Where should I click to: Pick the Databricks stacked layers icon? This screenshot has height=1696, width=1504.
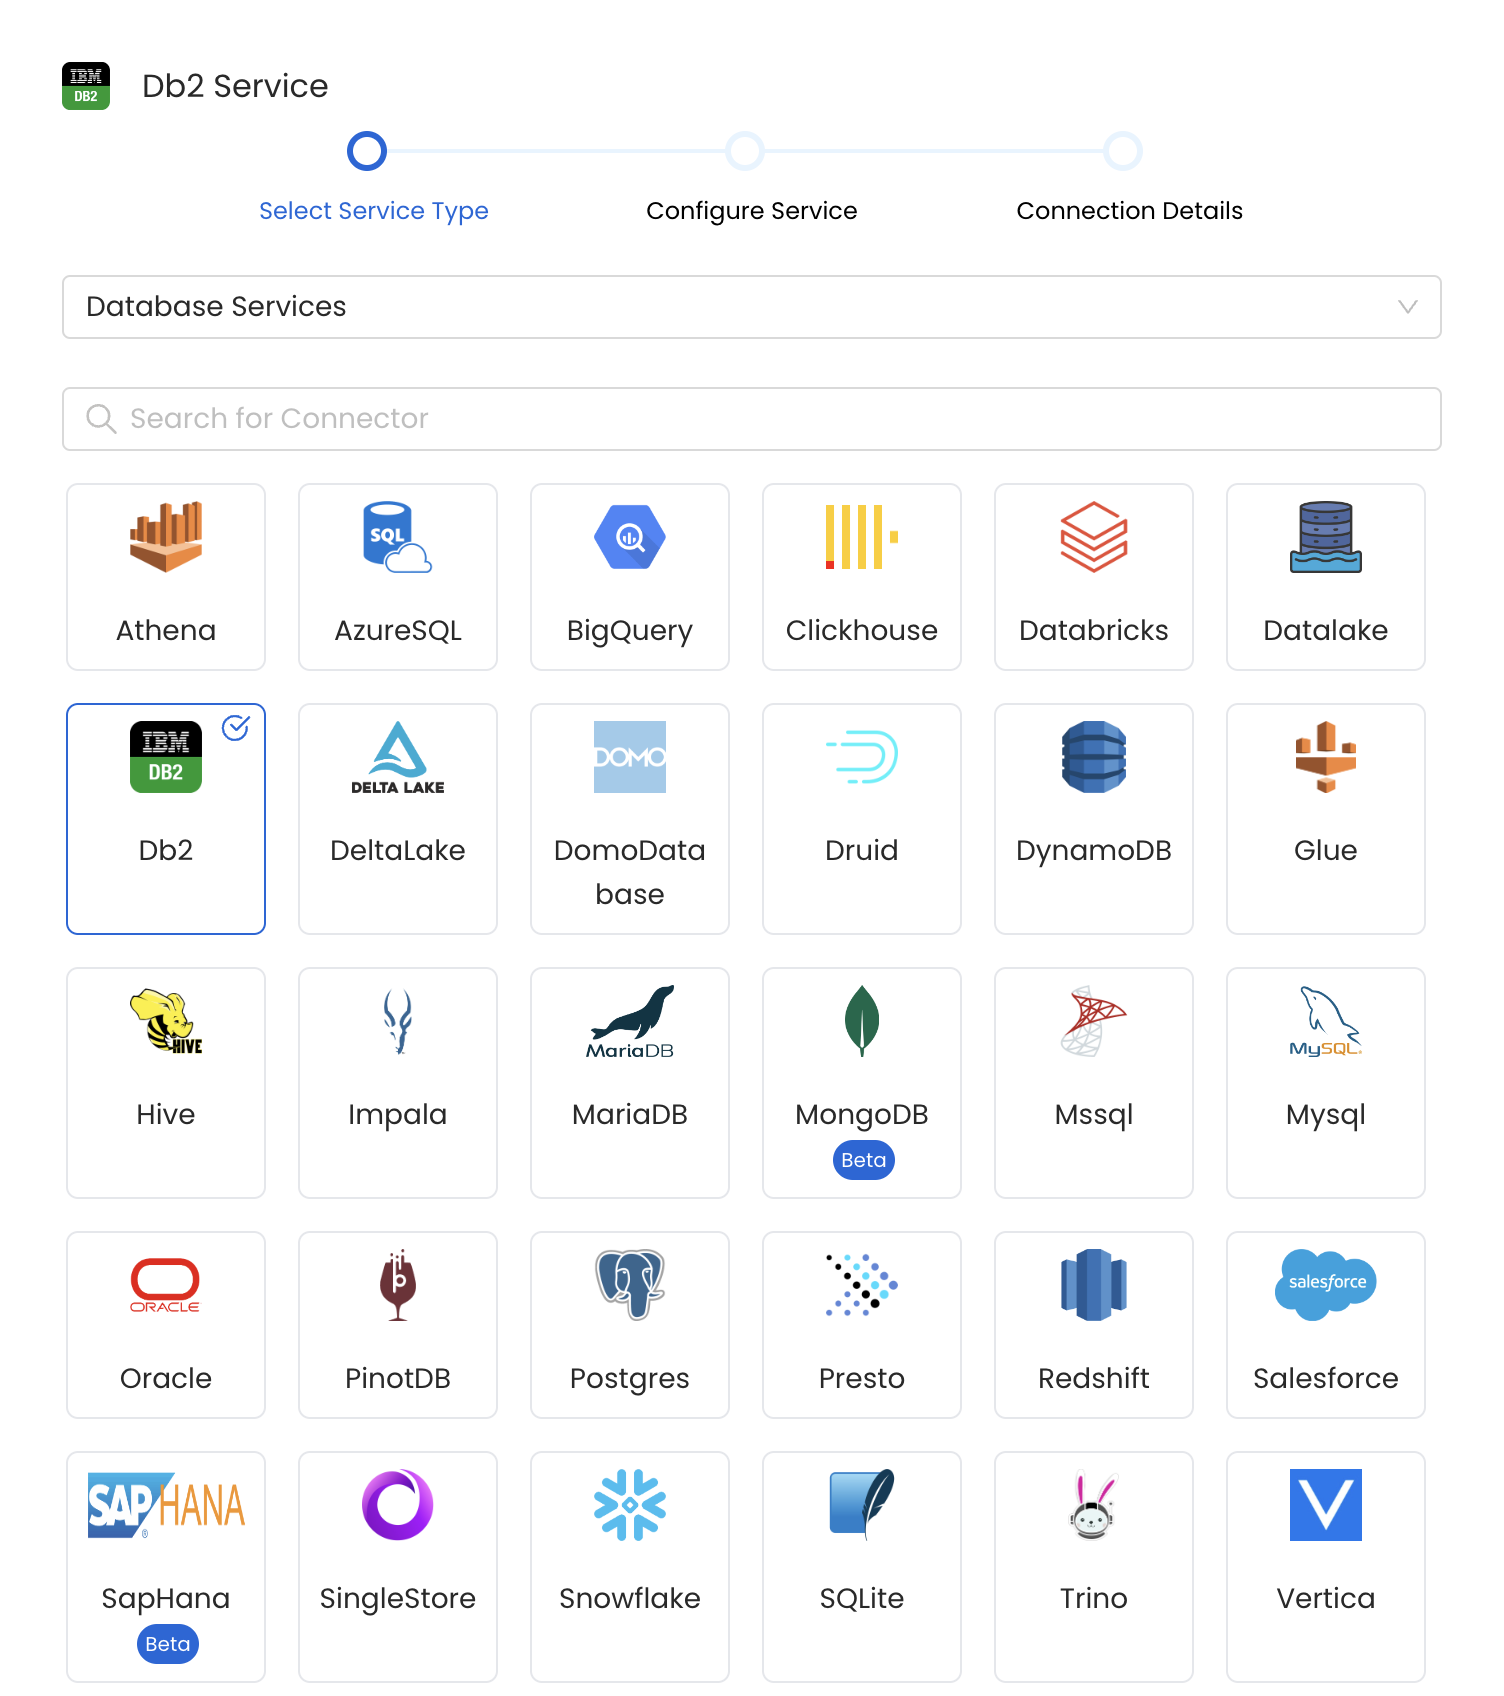(1094, 537)
